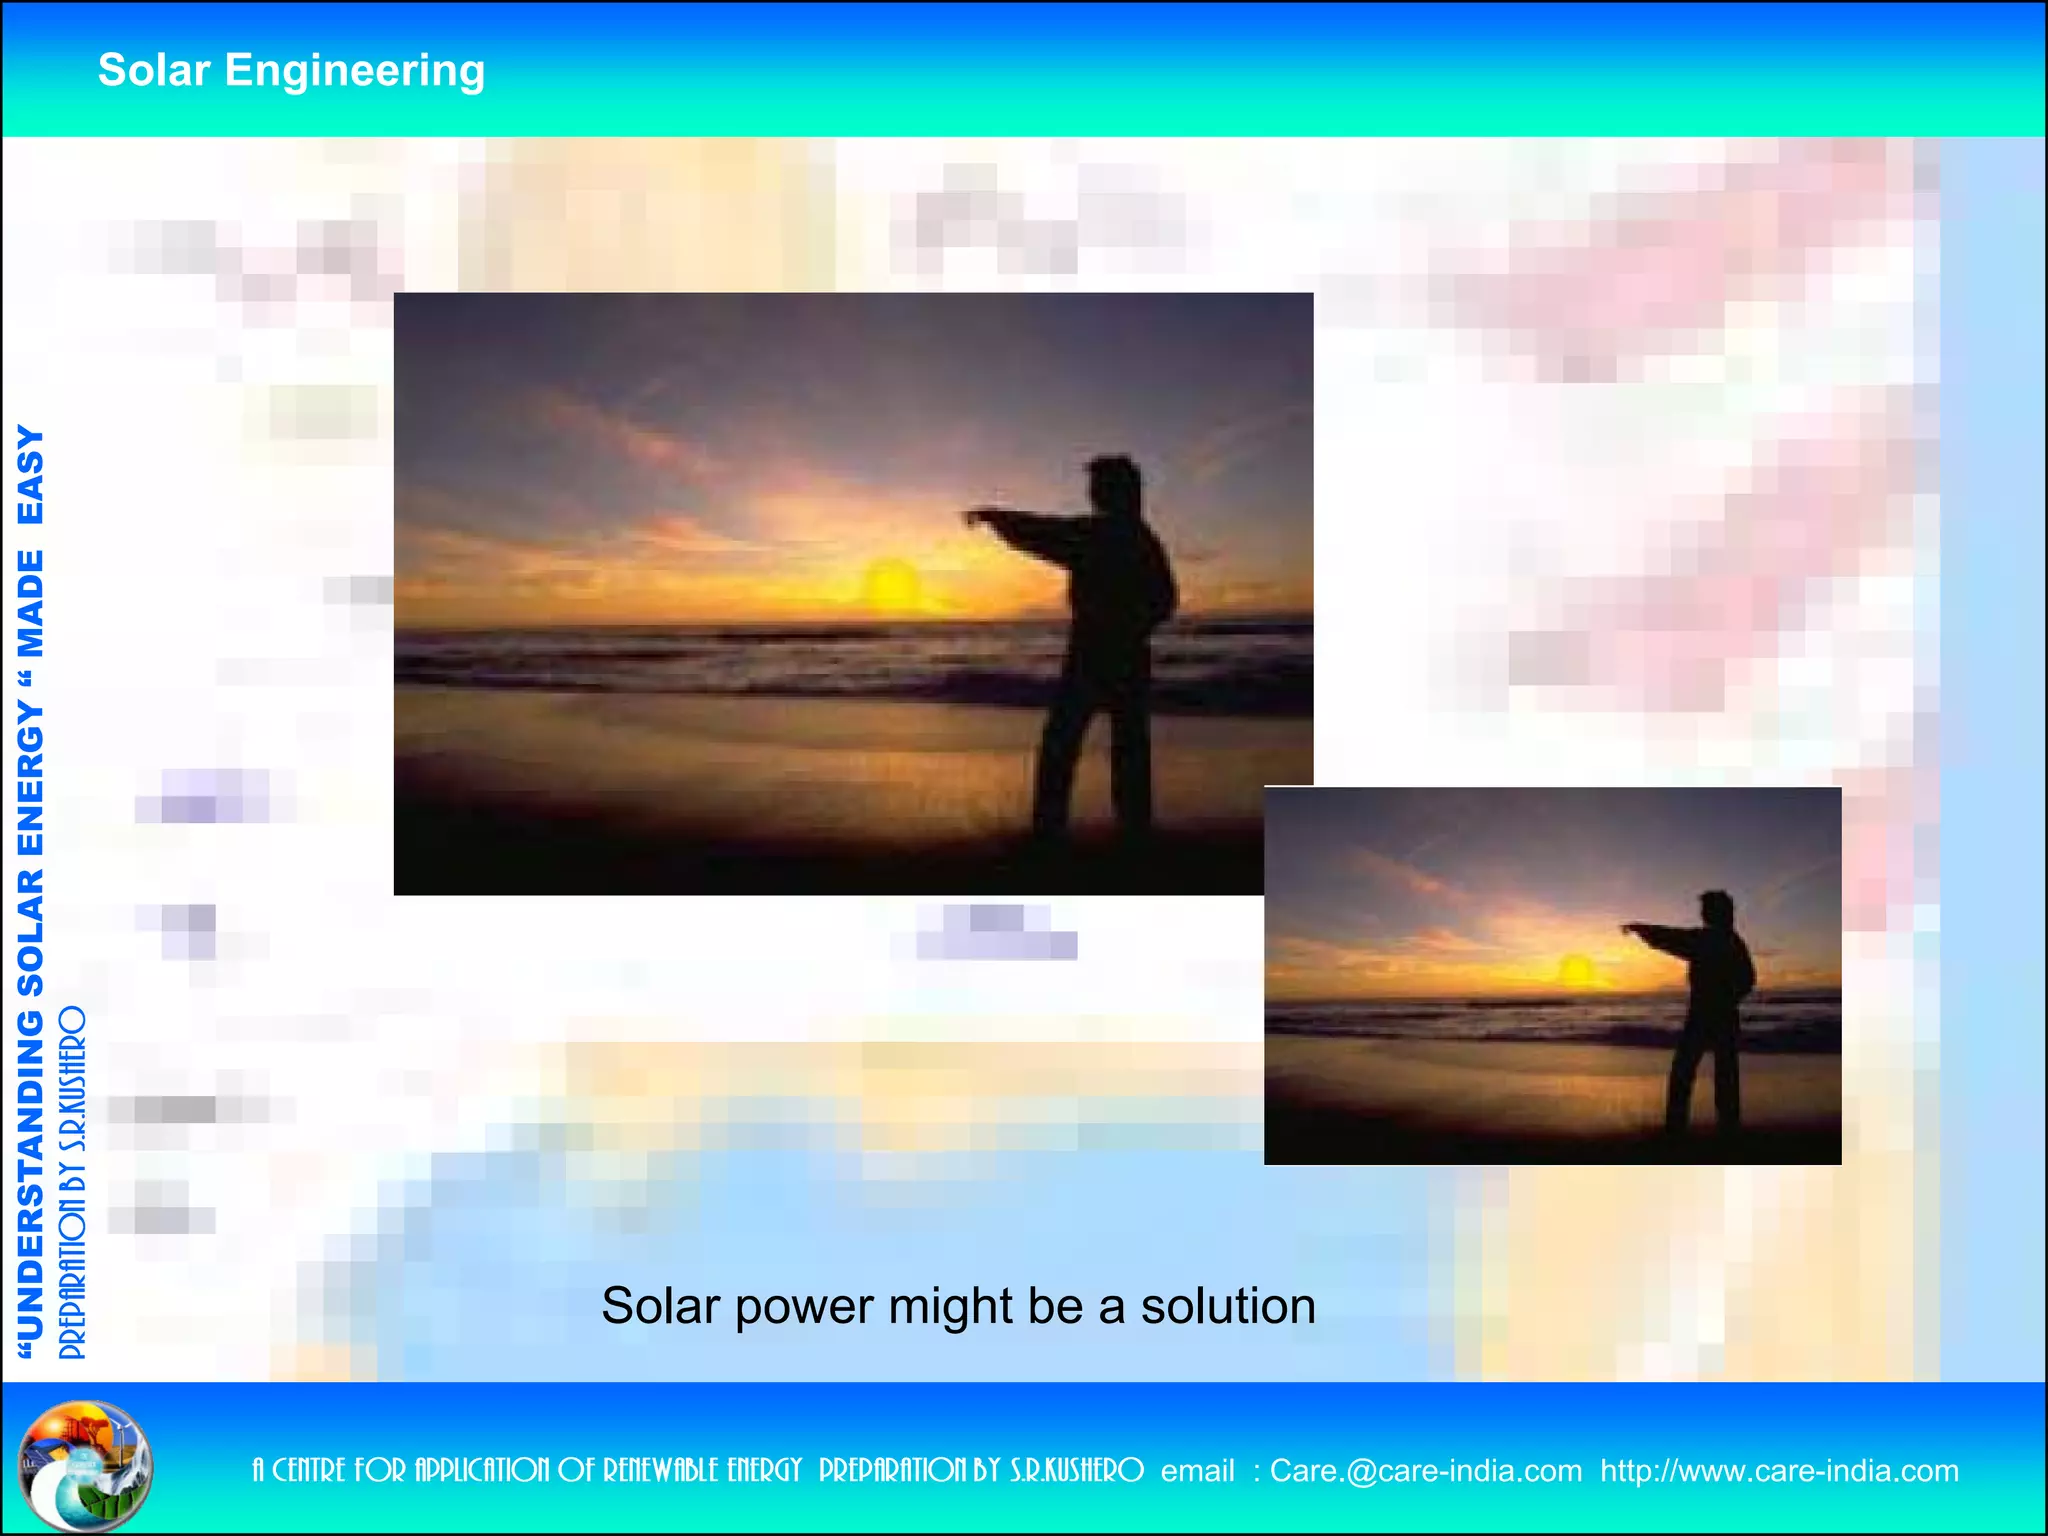This screenshot has height=1536, width=2048.
Task: Click the sun in the large sunset photo
Action: [x=890, y=586]
